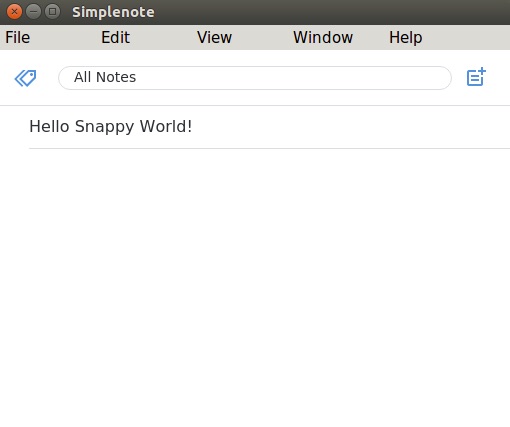Open the Window menu
This screenshot has width=510, height=427.
(323, 37)
